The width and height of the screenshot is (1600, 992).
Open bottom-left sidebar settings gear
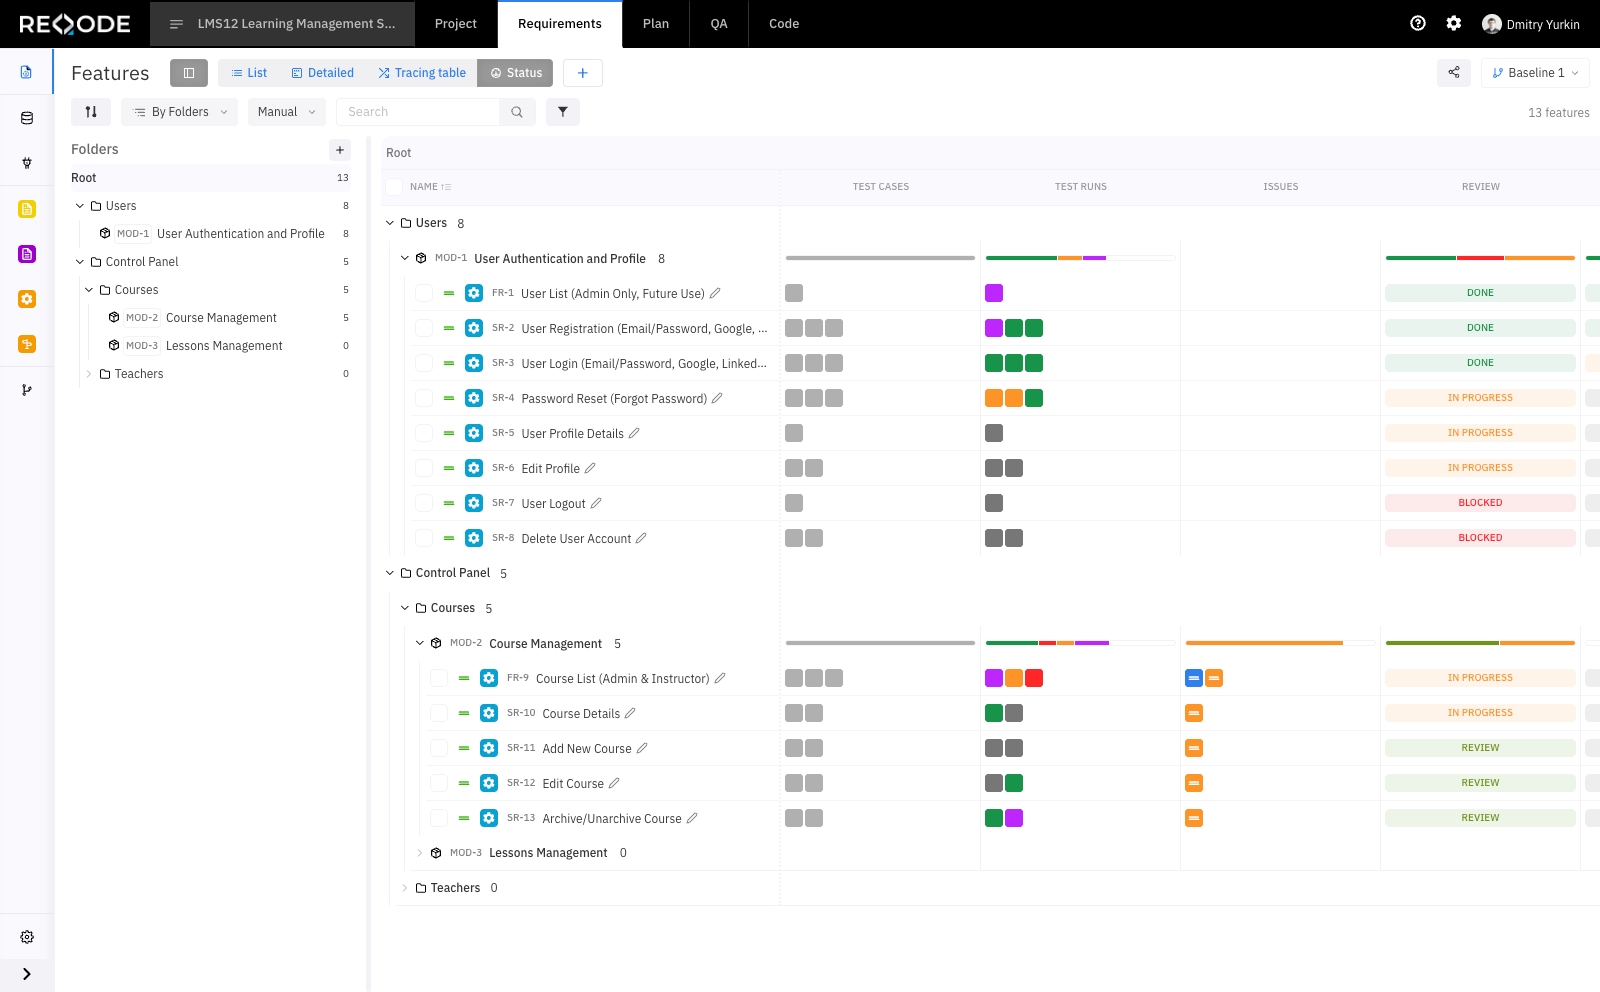coord(27,937)
